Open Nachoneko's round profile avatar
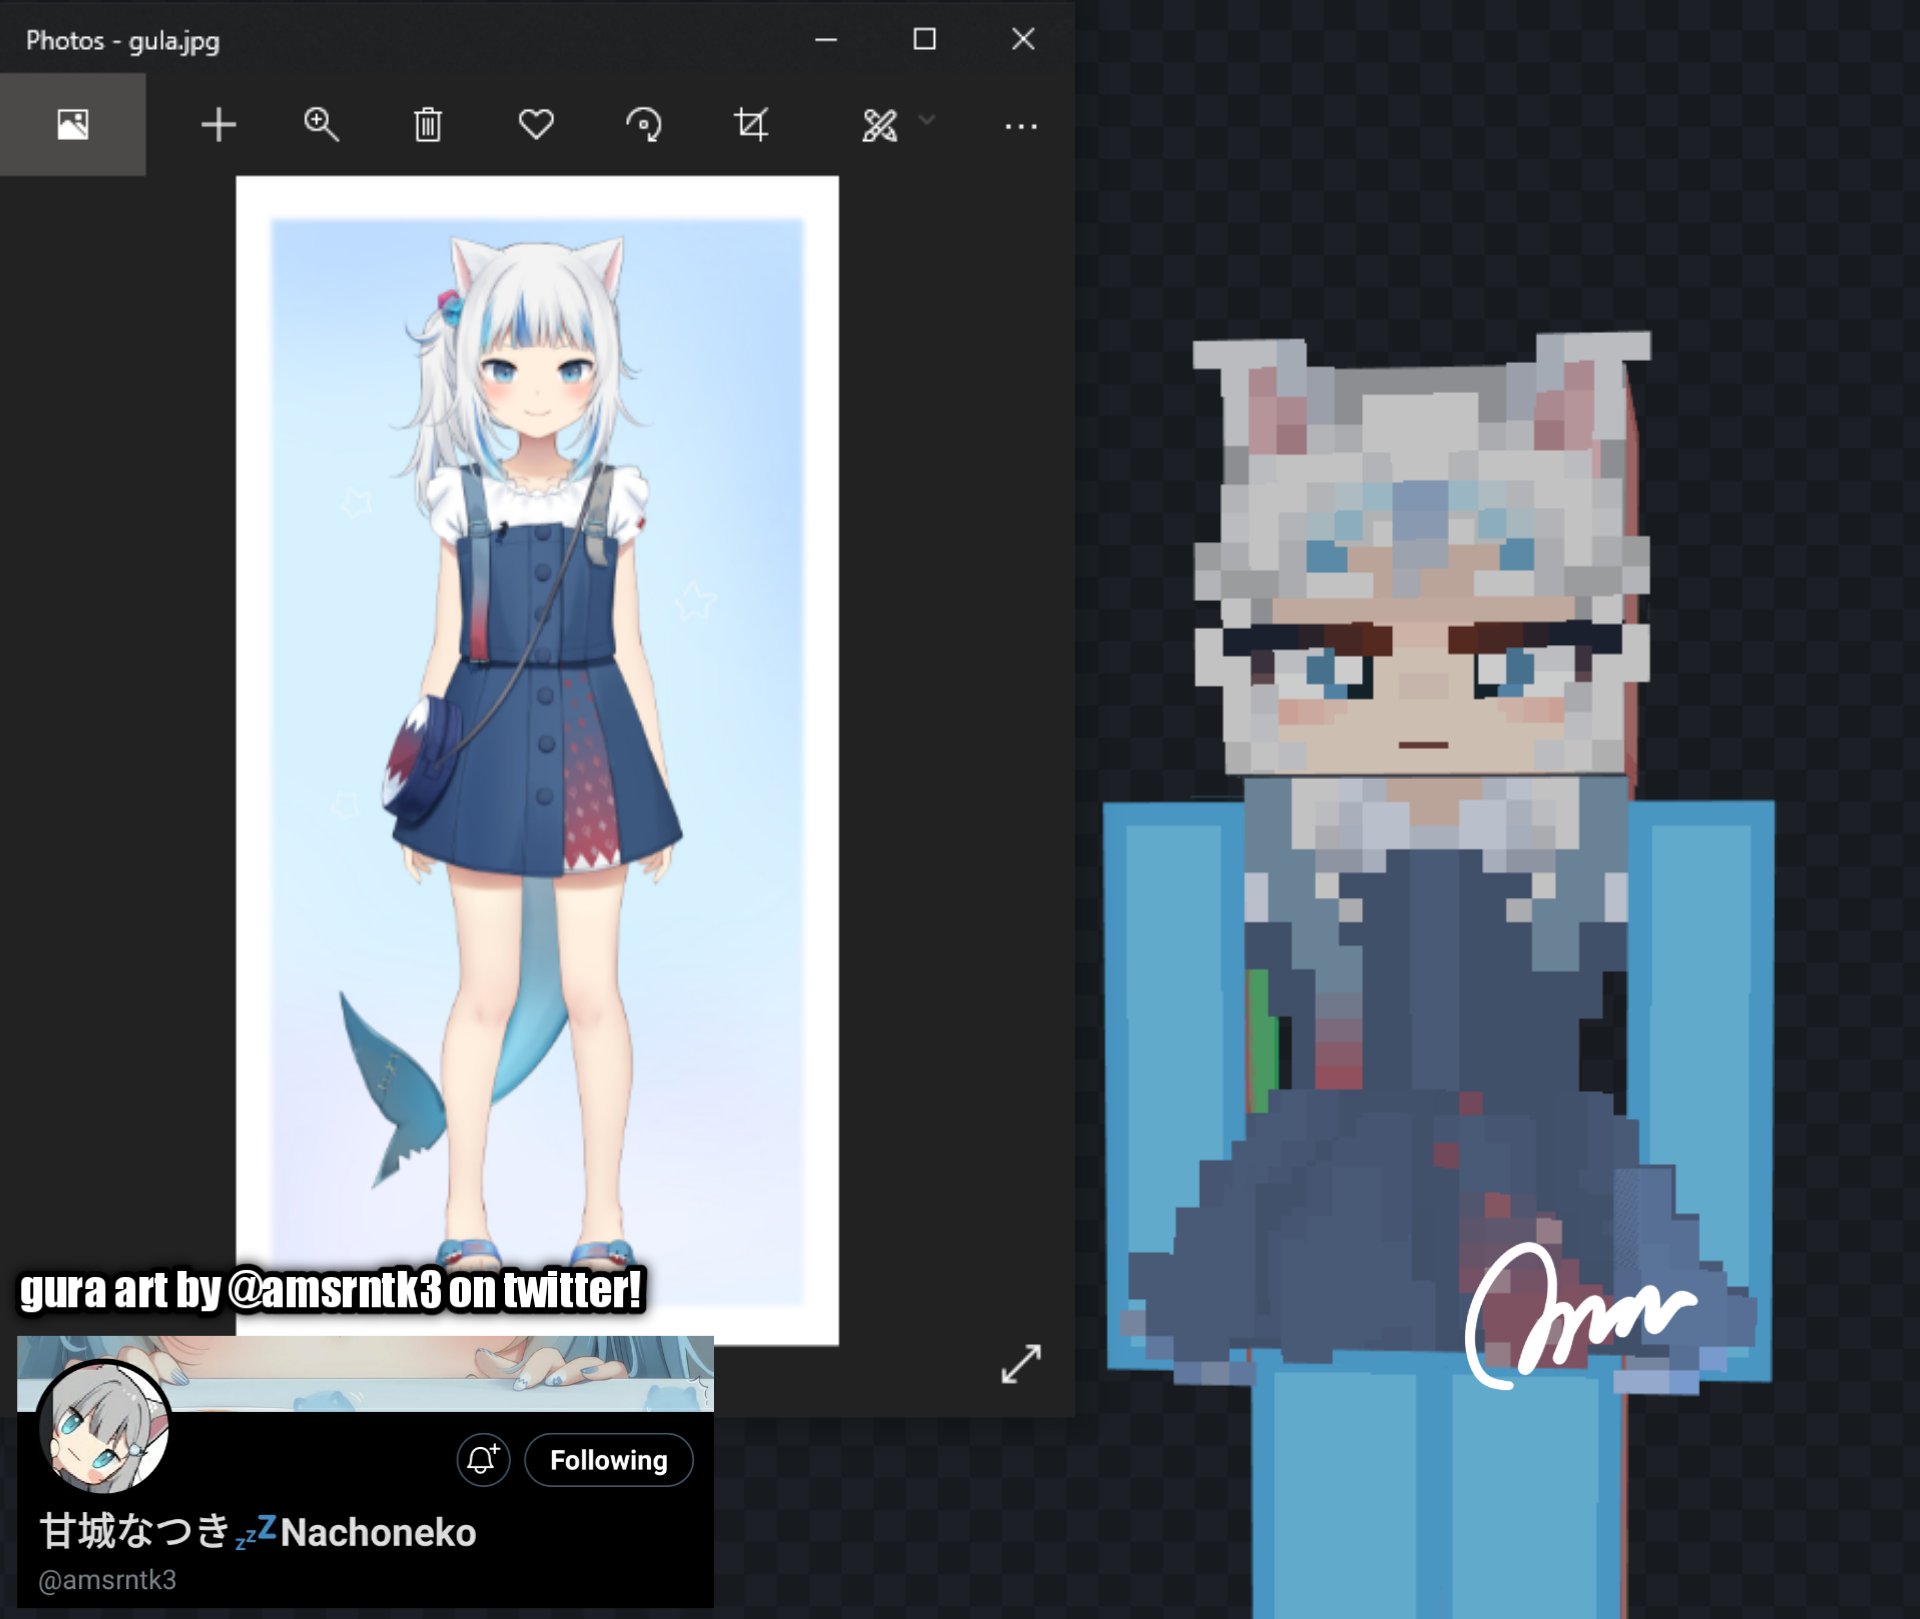This screenshot has height=1619, width=1920. pos(104,1430)
